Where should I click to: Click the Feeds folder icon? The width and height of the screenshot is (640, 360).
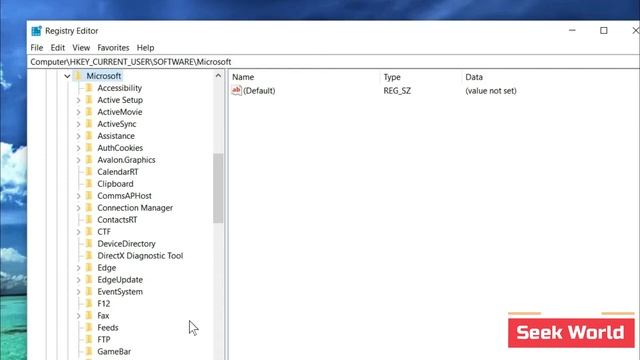(x=89, y=327)
